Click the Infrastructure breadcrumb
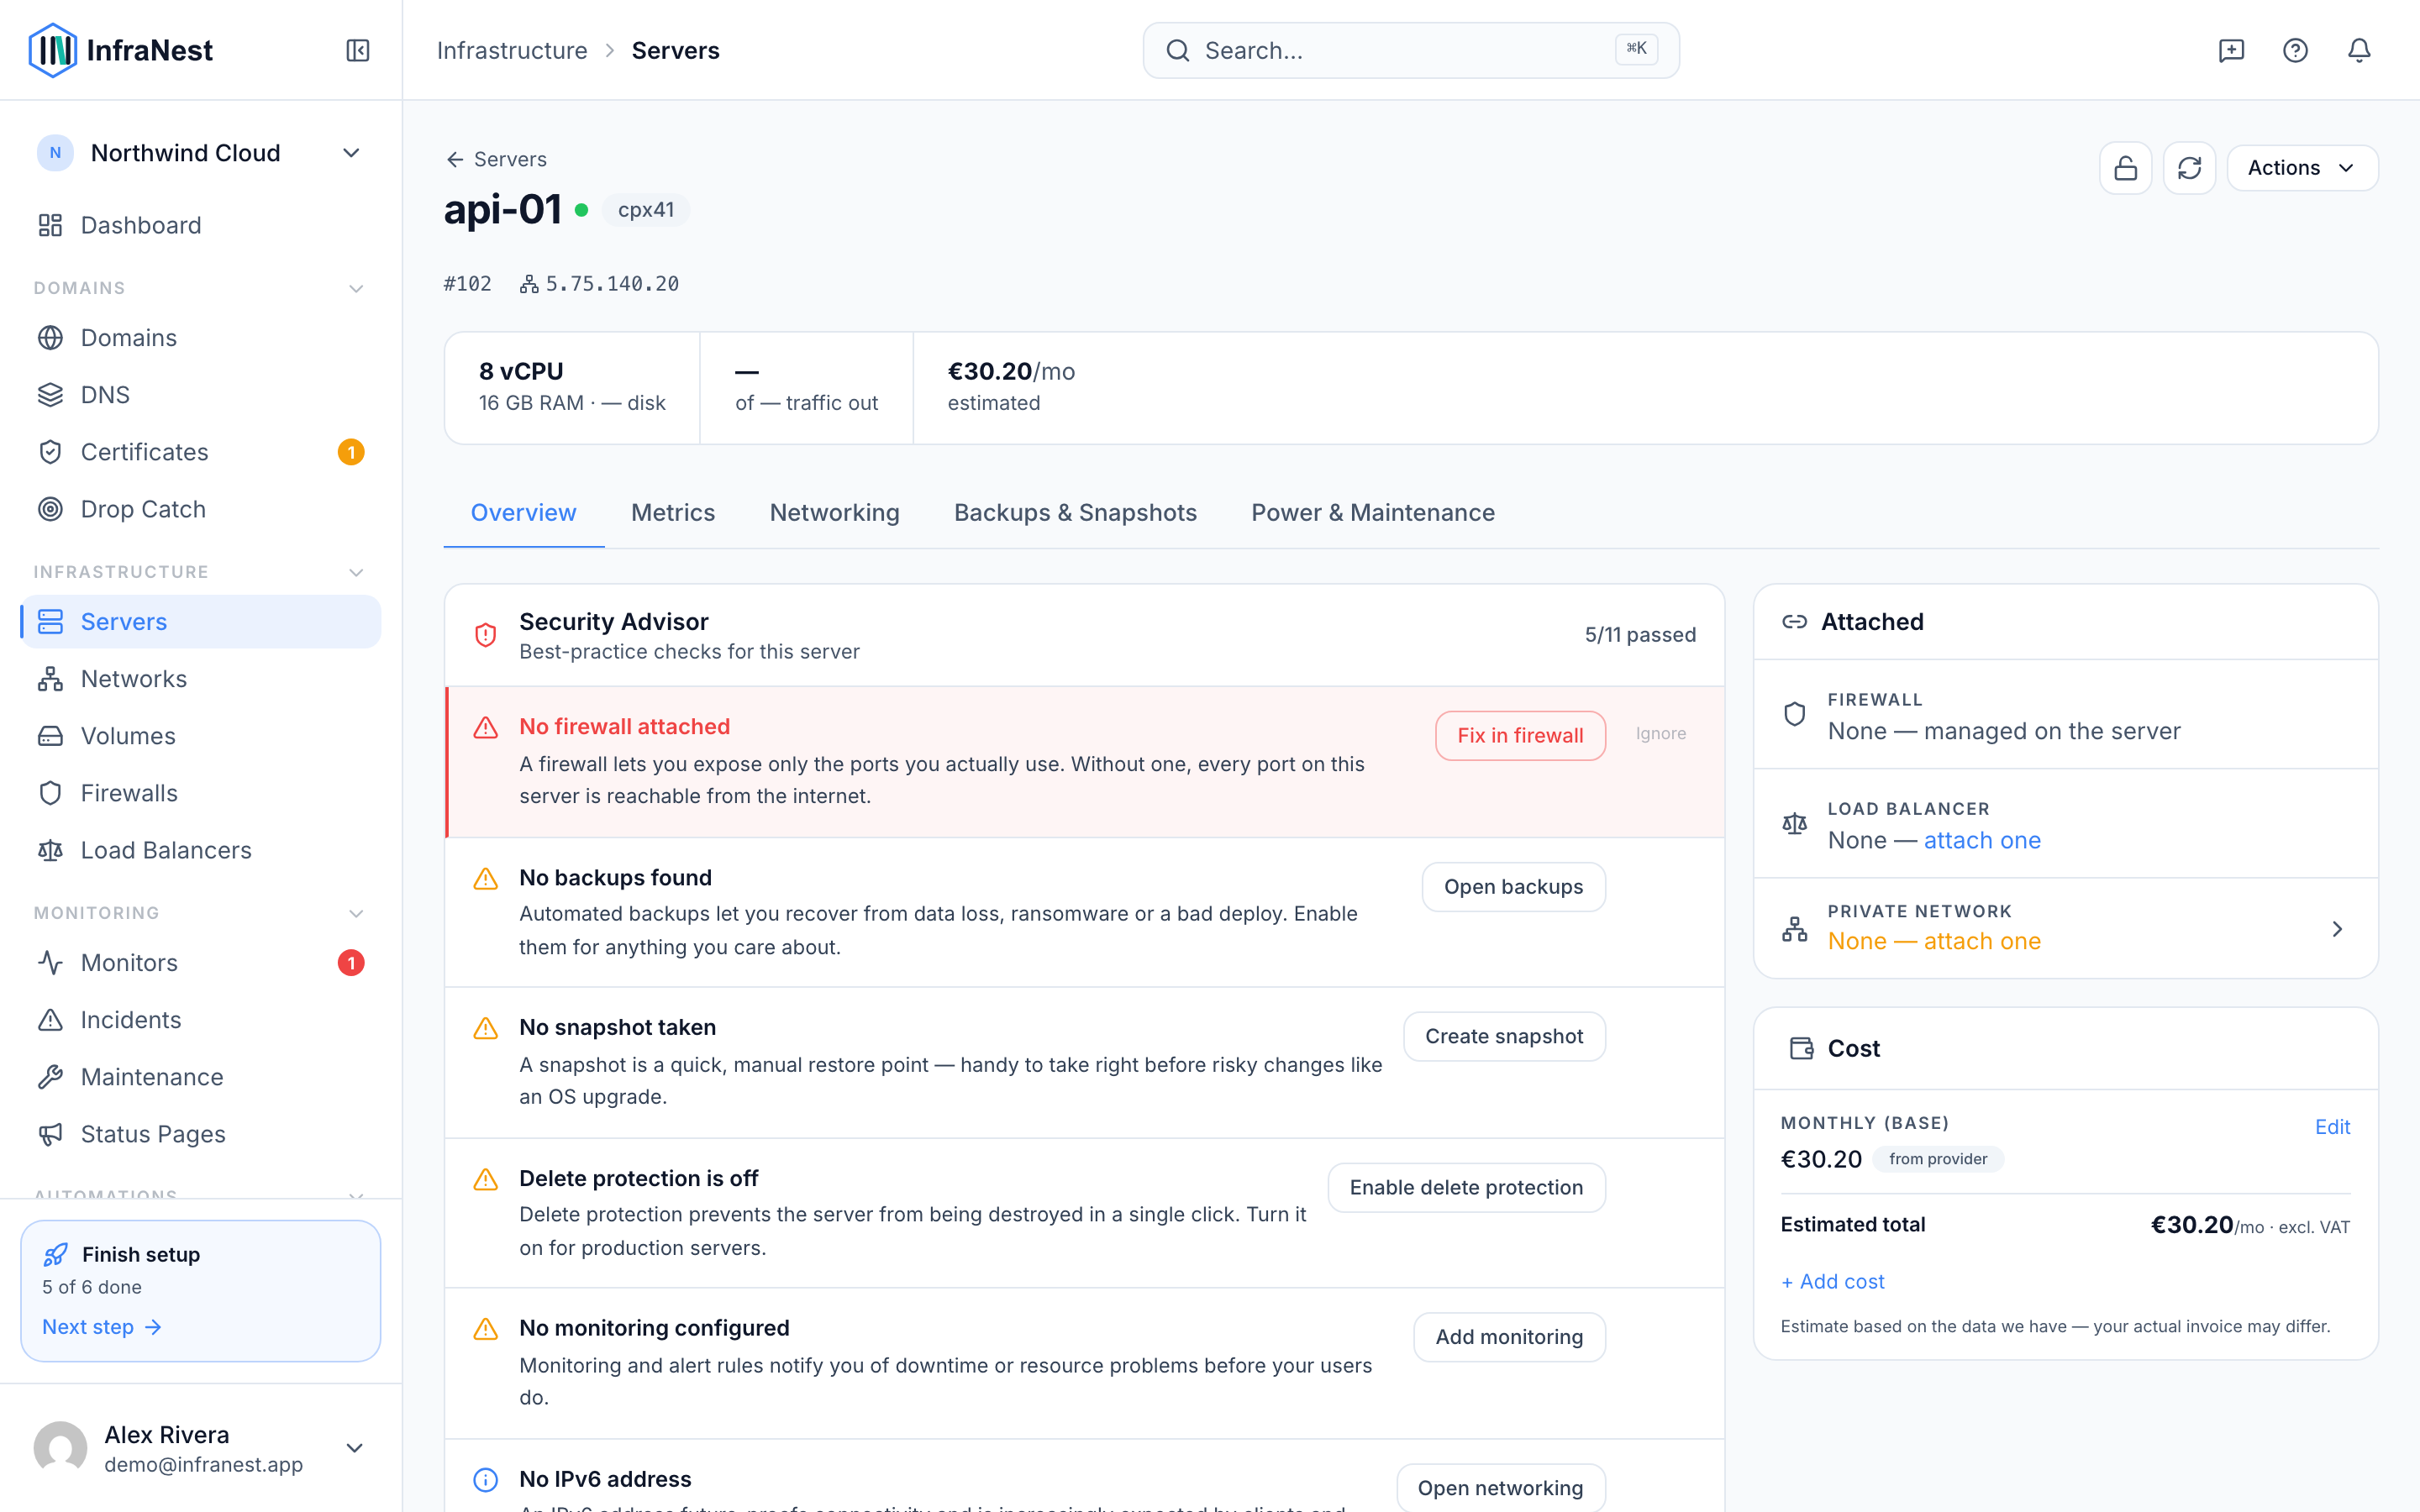The width and height of the screenshot is (2420, 1512). (x=512, y=50)
